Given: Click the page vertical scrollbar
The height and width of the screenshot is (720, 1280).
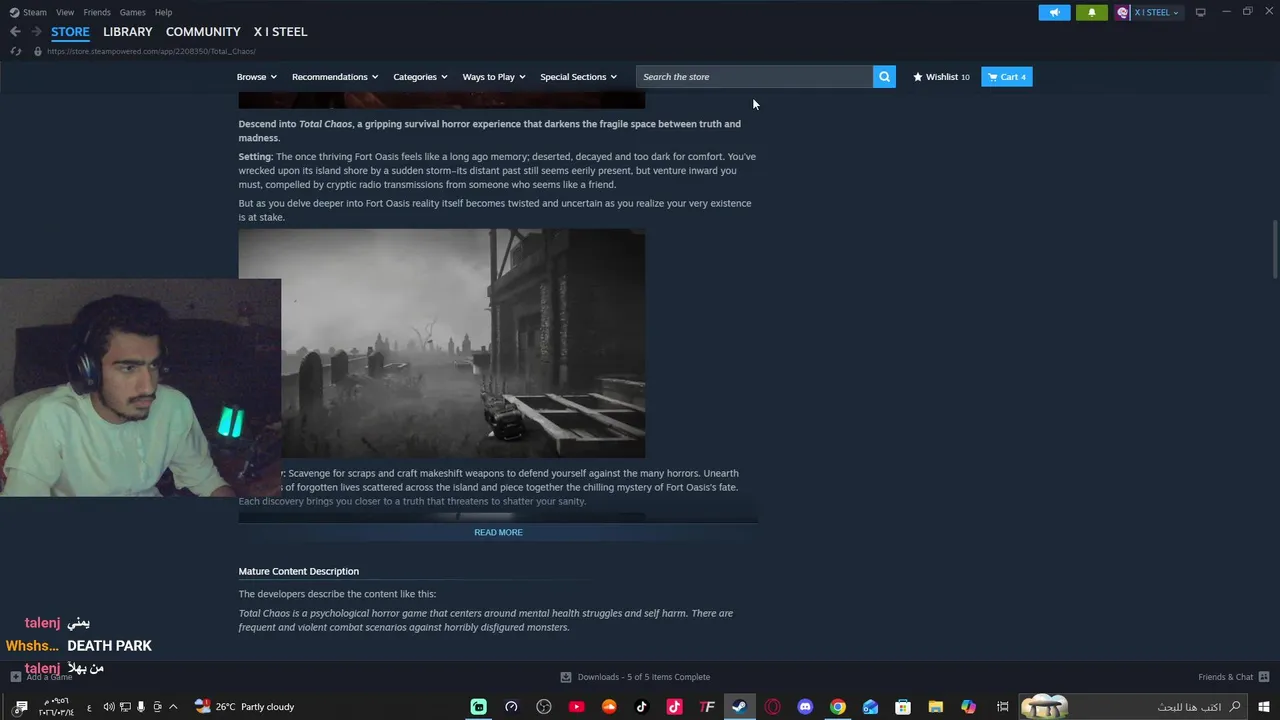Looking at the screenshot, I should [x=1275, y=250].
